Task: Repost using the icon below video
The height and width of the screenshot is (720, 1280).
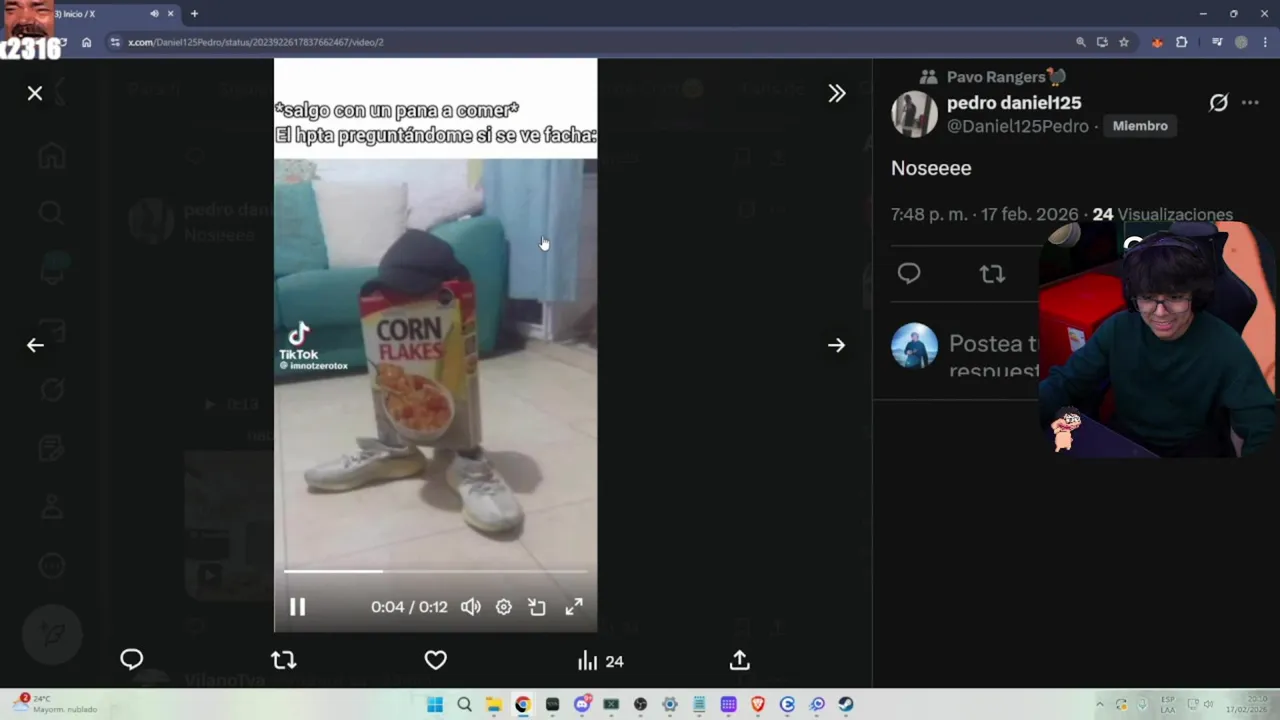Action: [x=284, y=660]
